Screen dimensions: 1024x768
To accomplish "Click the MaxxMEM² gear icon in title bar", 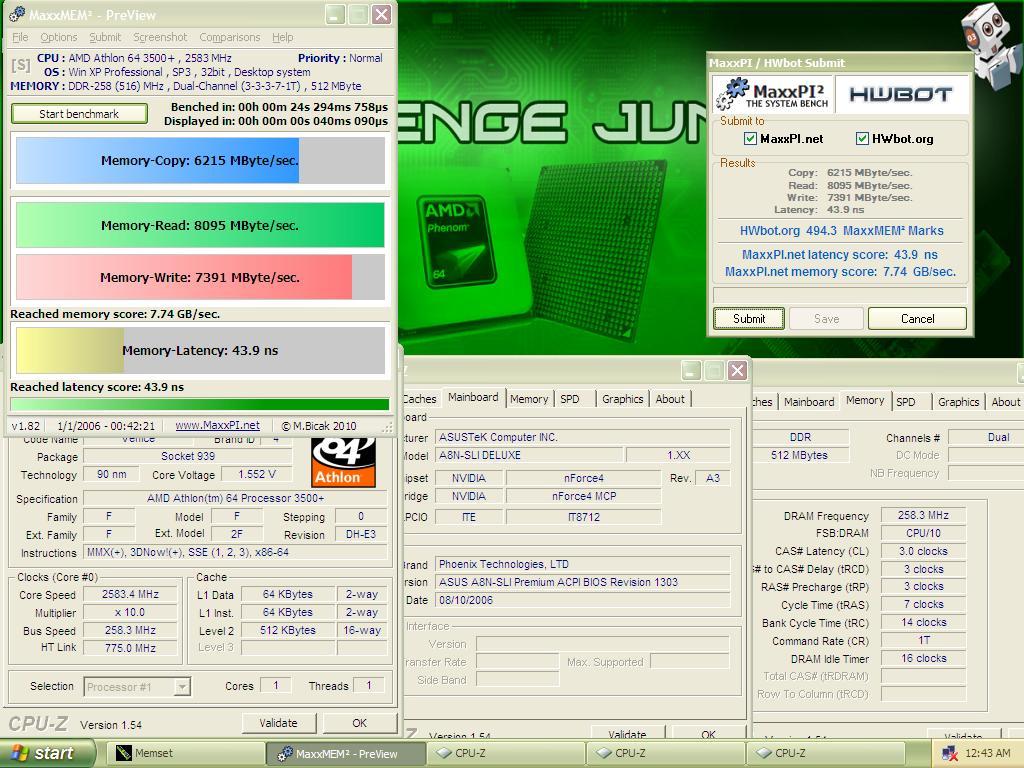I will (x=17, y=14).
